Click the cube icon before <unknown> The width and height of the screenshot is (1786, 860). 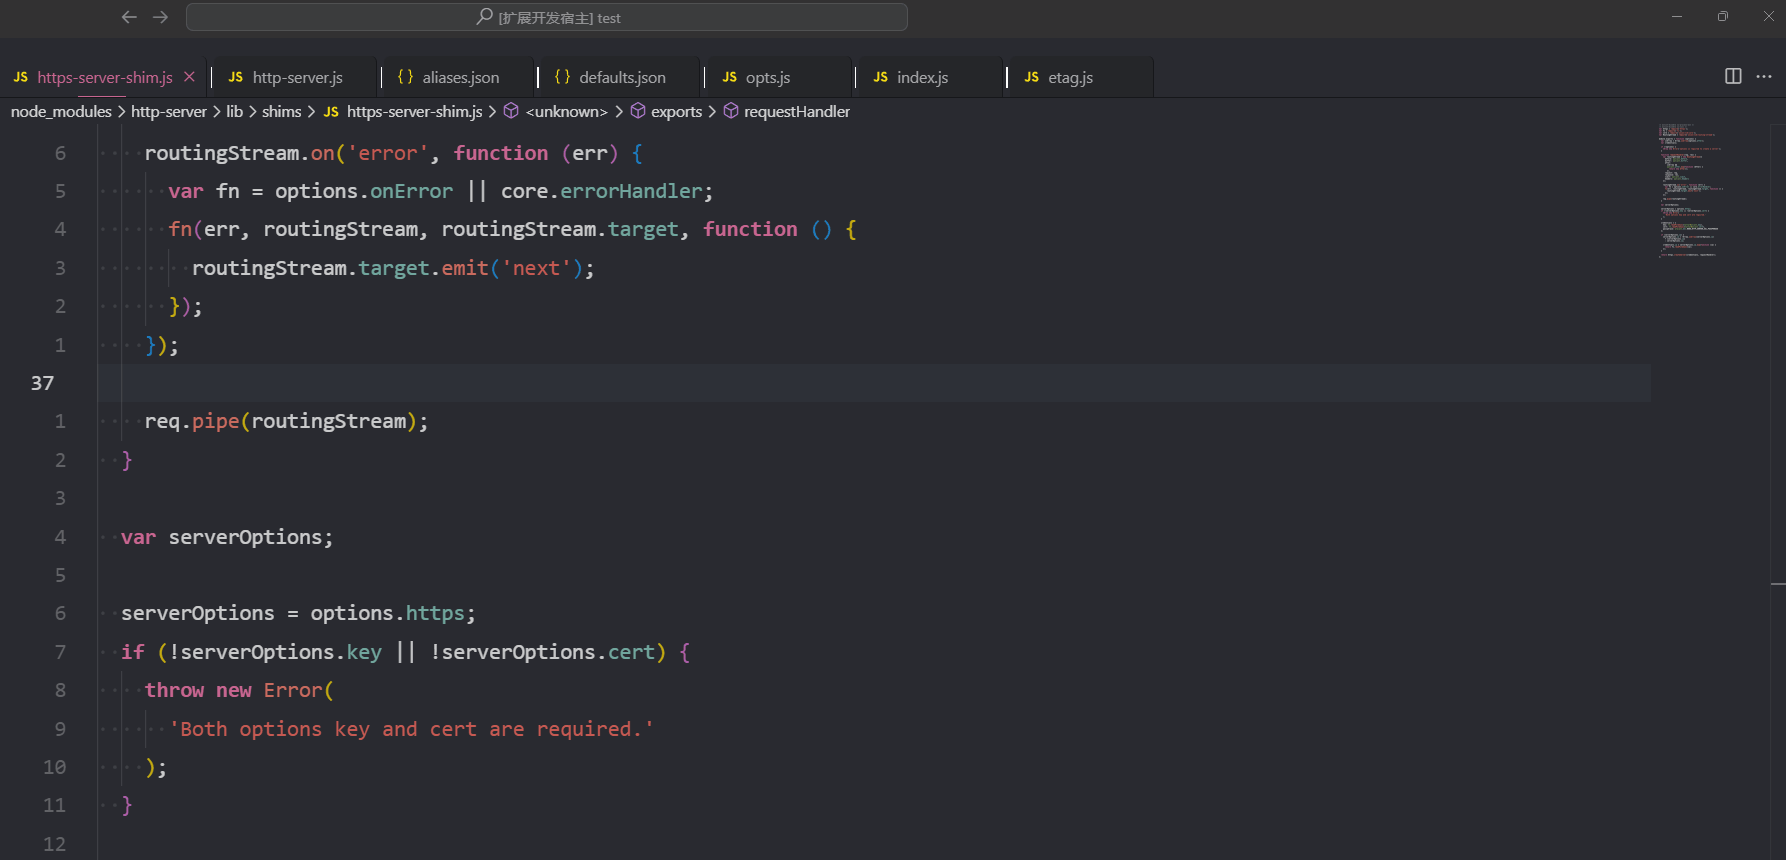tap(511, 111)
